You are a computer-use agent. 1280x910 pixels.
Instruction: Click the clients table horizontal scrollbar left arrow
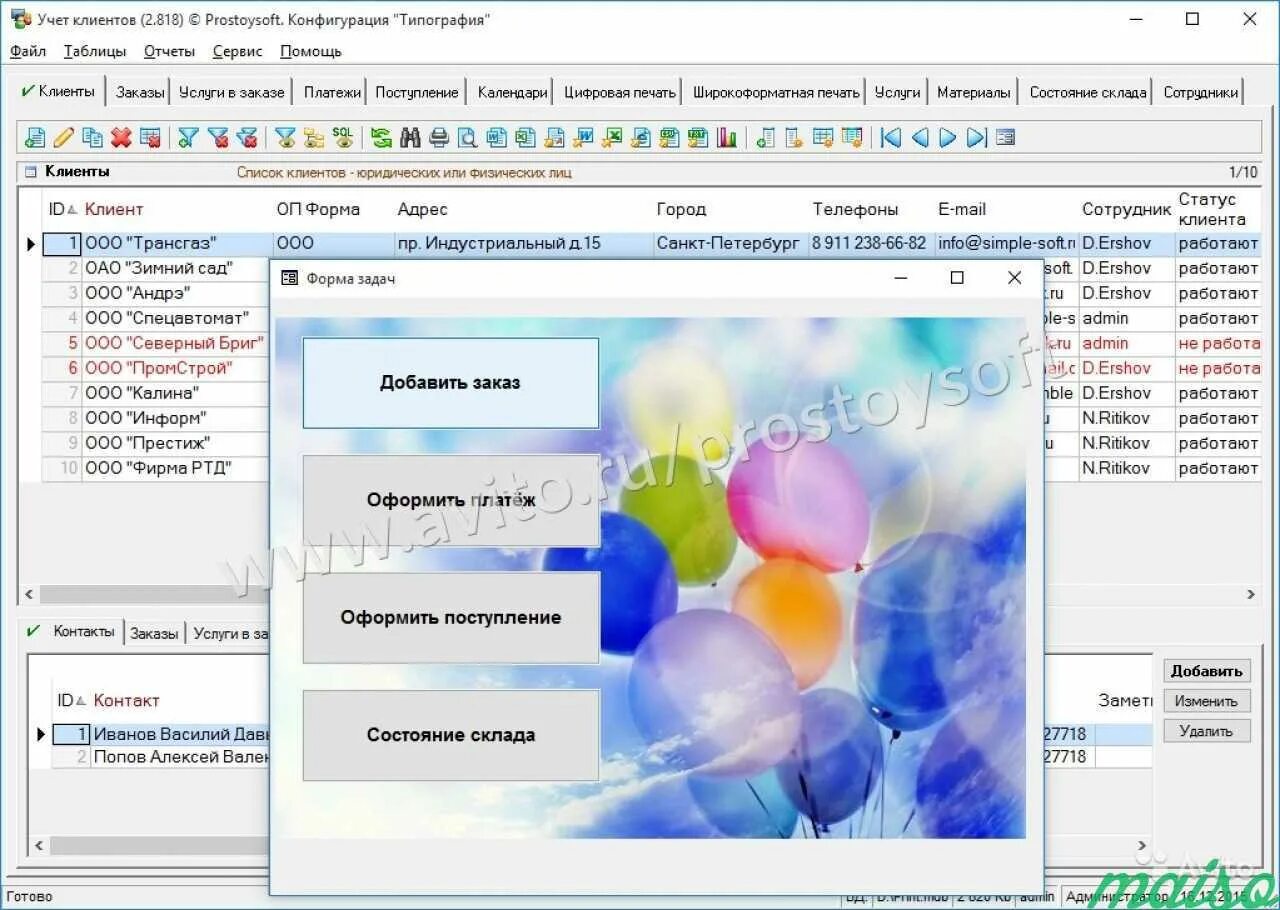(29, 594)
